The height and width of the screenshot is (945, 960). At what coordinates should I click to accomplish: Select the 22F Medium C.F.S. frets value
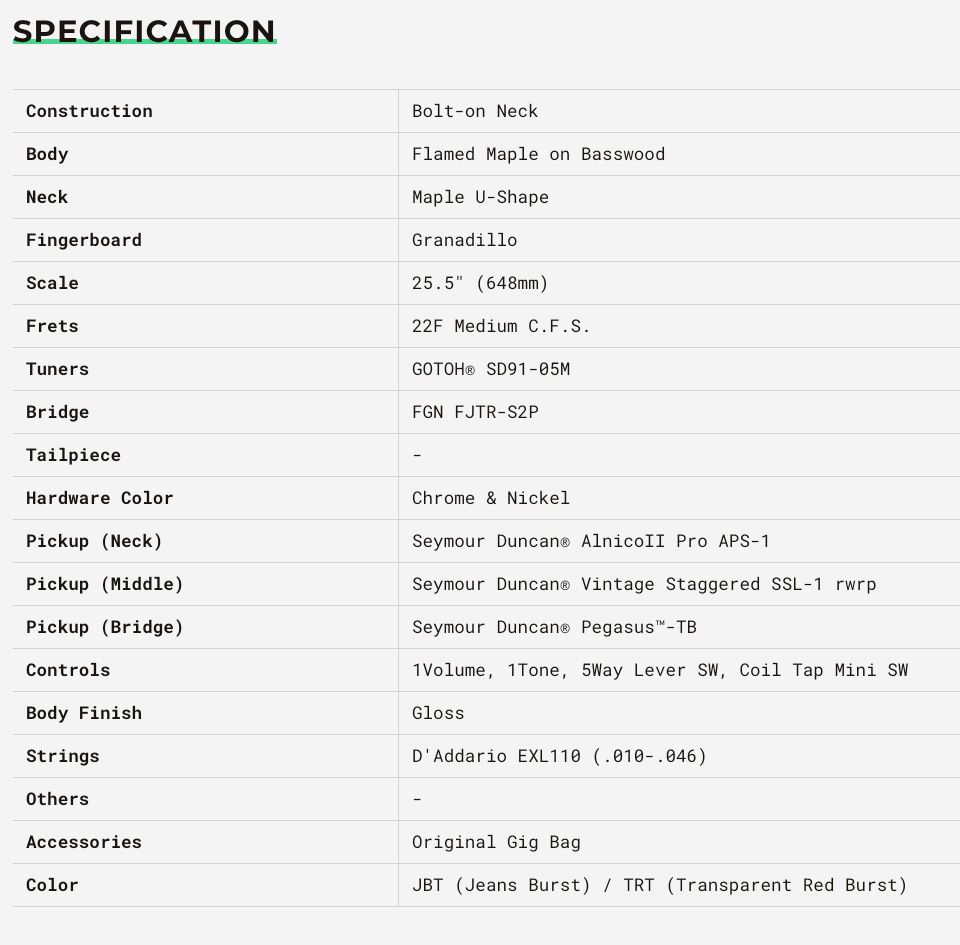[x=500, y=326]
